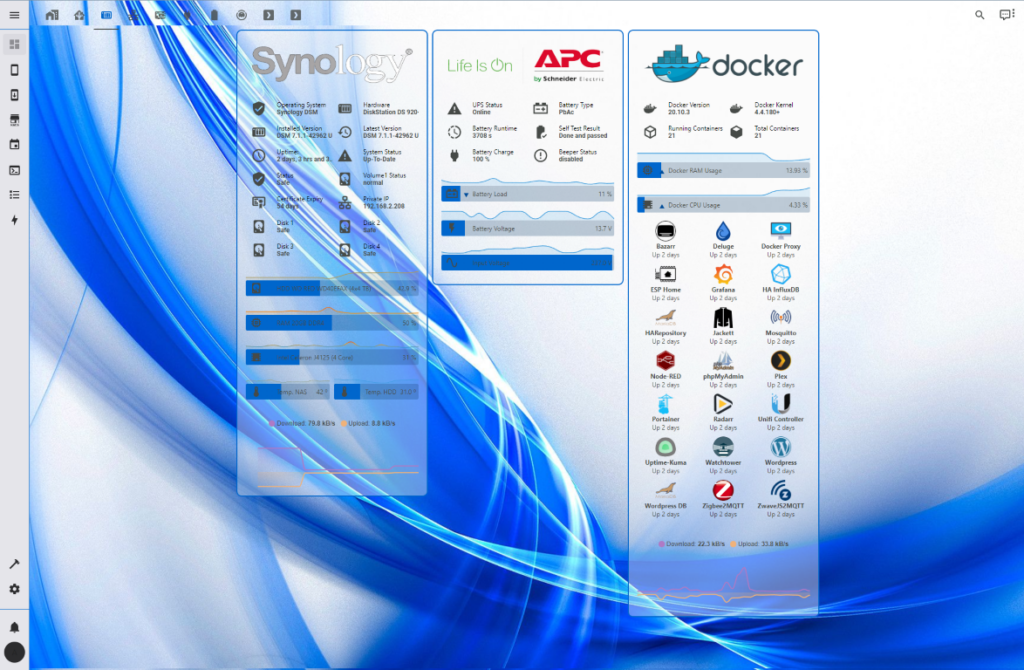Open the hamburger sidebar menu
The width and height of the screenshot is (1024, 670).
click(14, 15)
